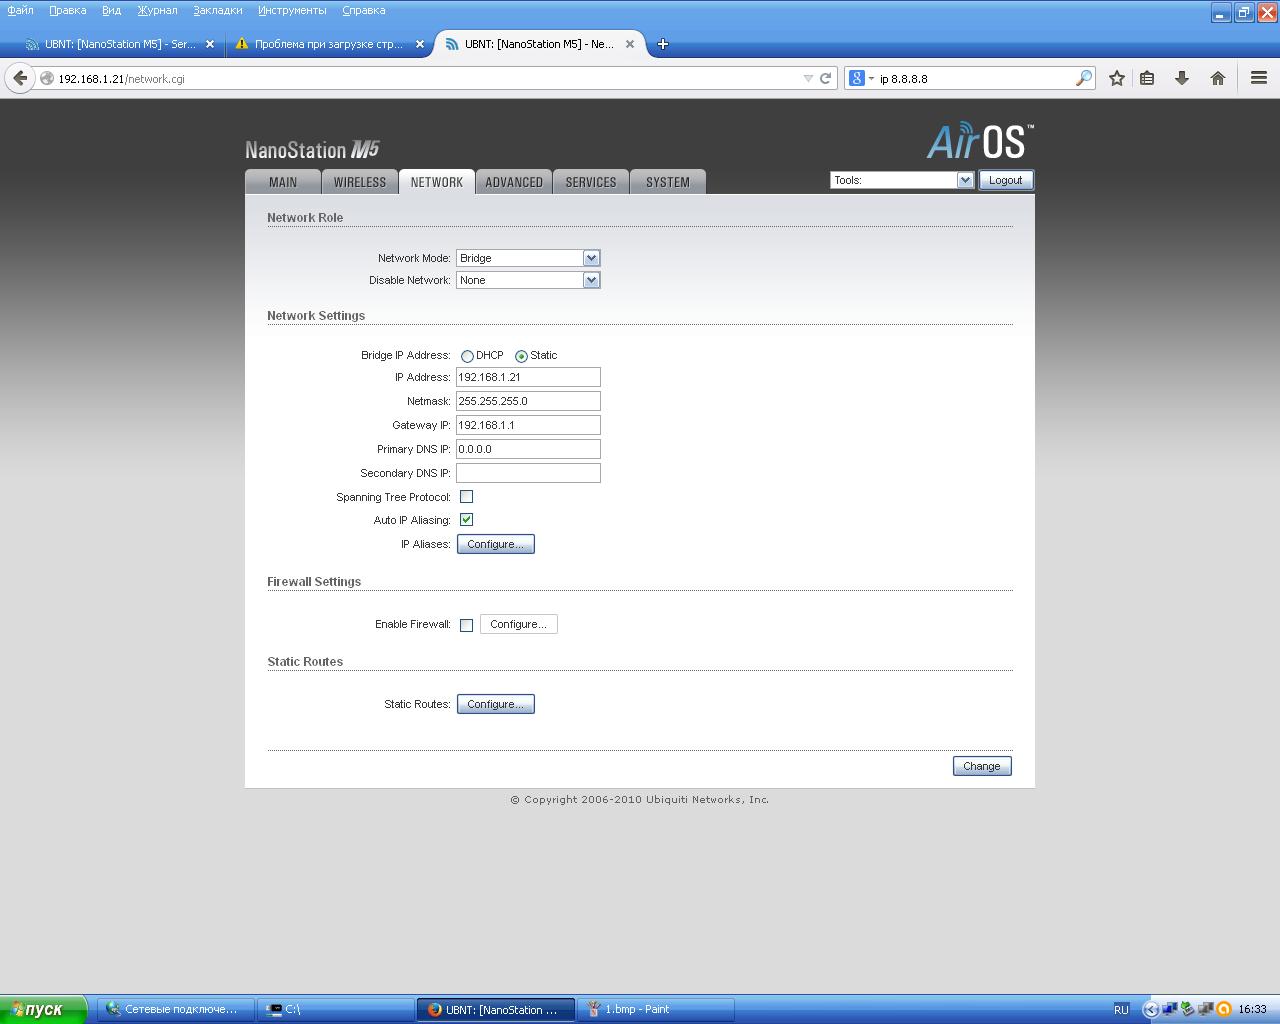Screen dimensions: 1280x1024
Task: Click the AirOS logo
Action: 980,141
